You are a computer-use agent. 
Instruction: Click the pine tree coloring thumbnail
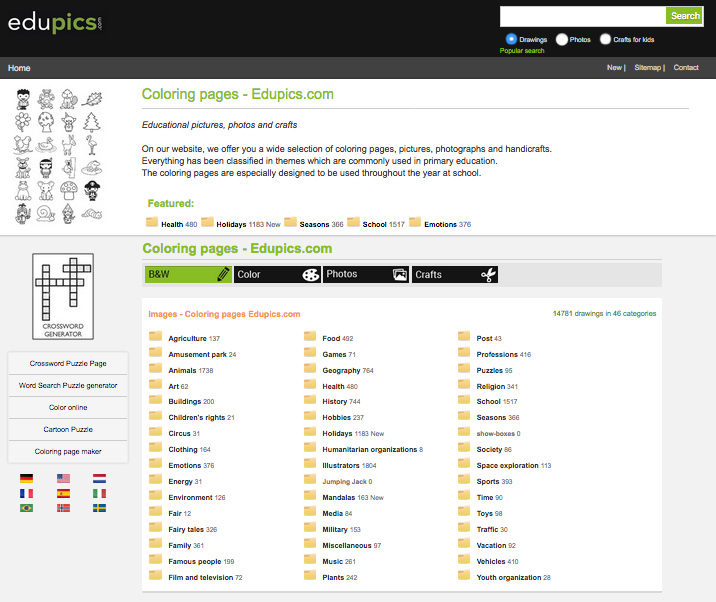pos(92,122)
